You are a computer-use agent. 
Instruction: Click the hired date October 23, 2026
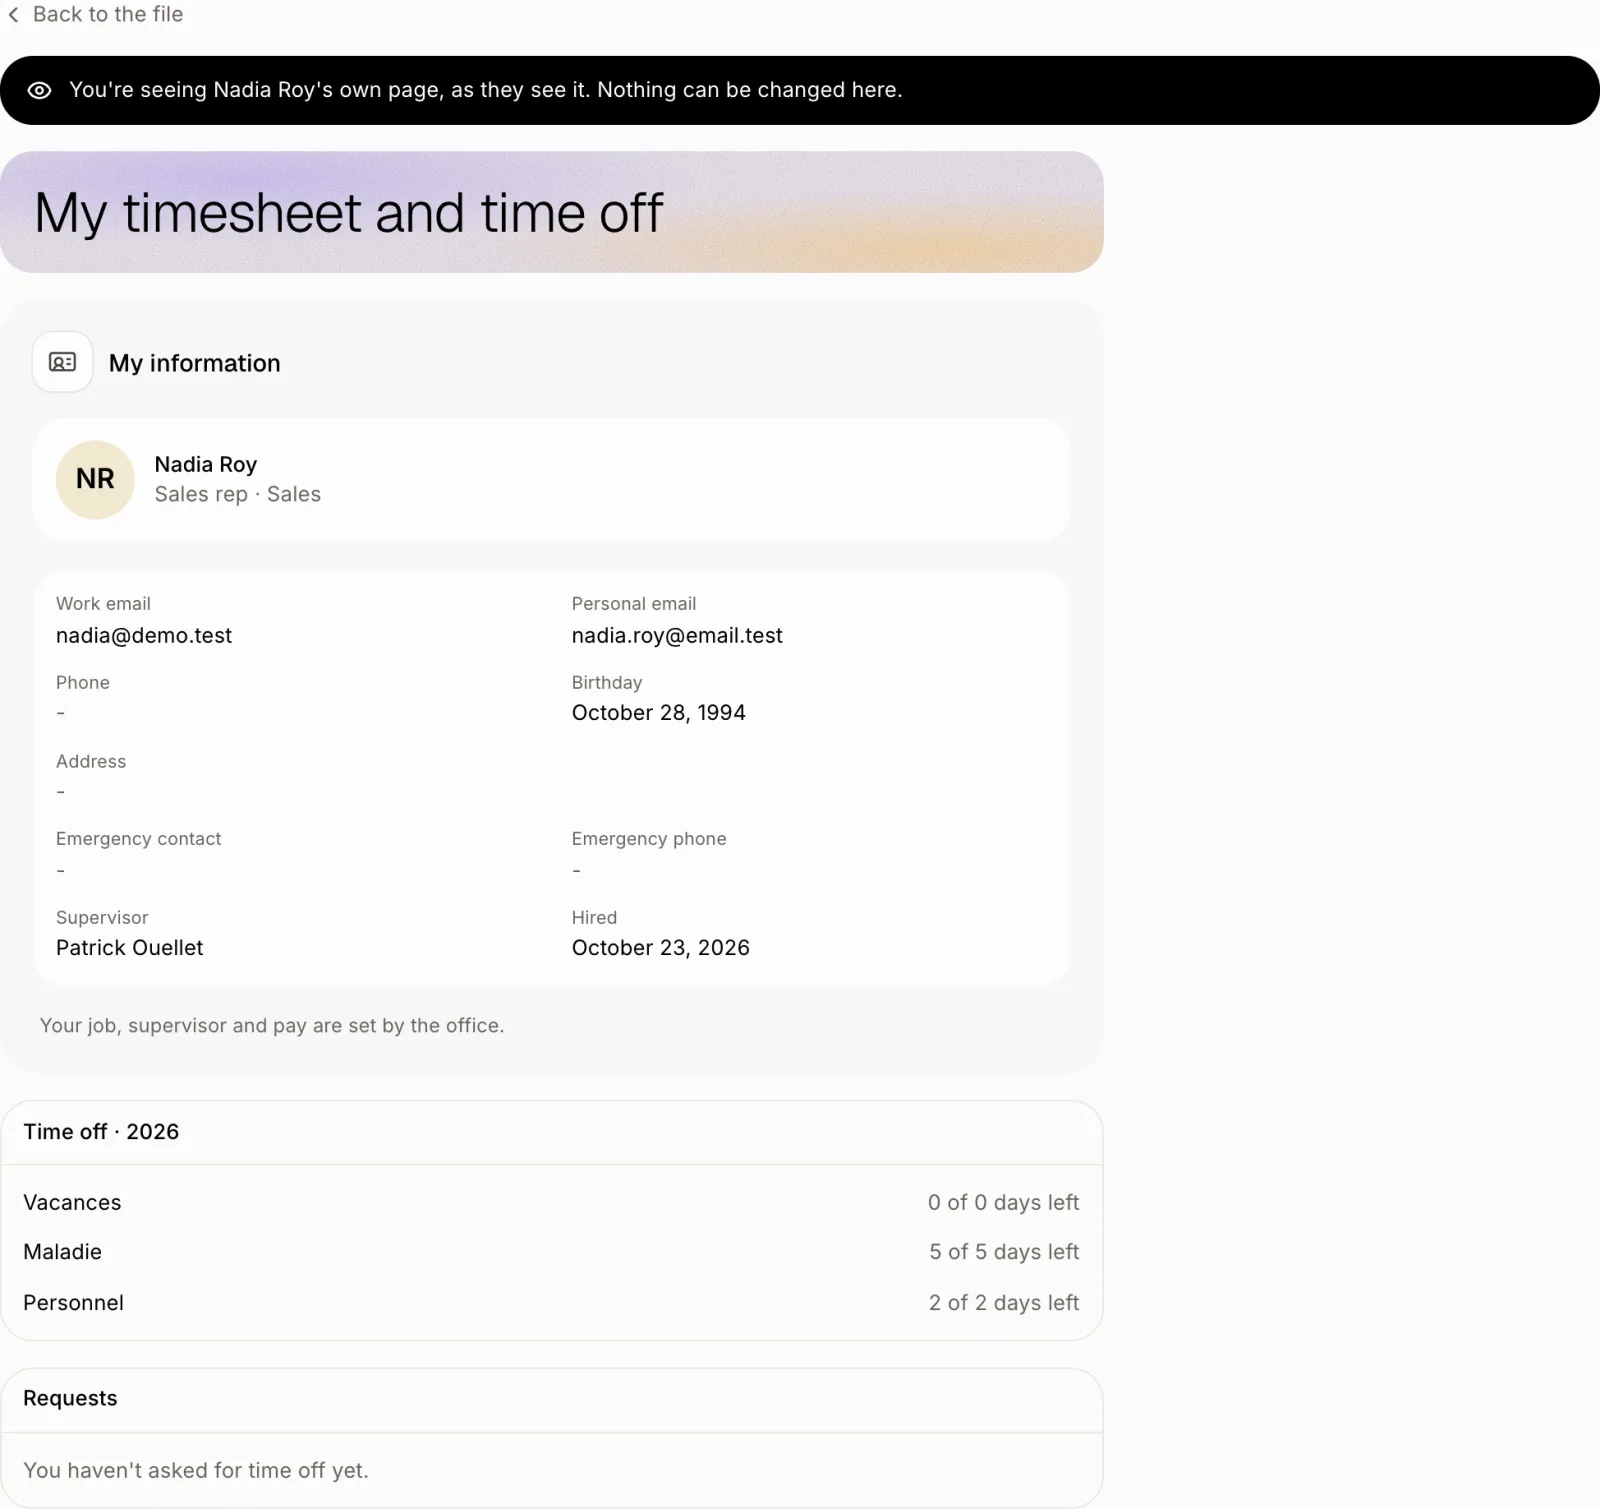pos(661,948)
